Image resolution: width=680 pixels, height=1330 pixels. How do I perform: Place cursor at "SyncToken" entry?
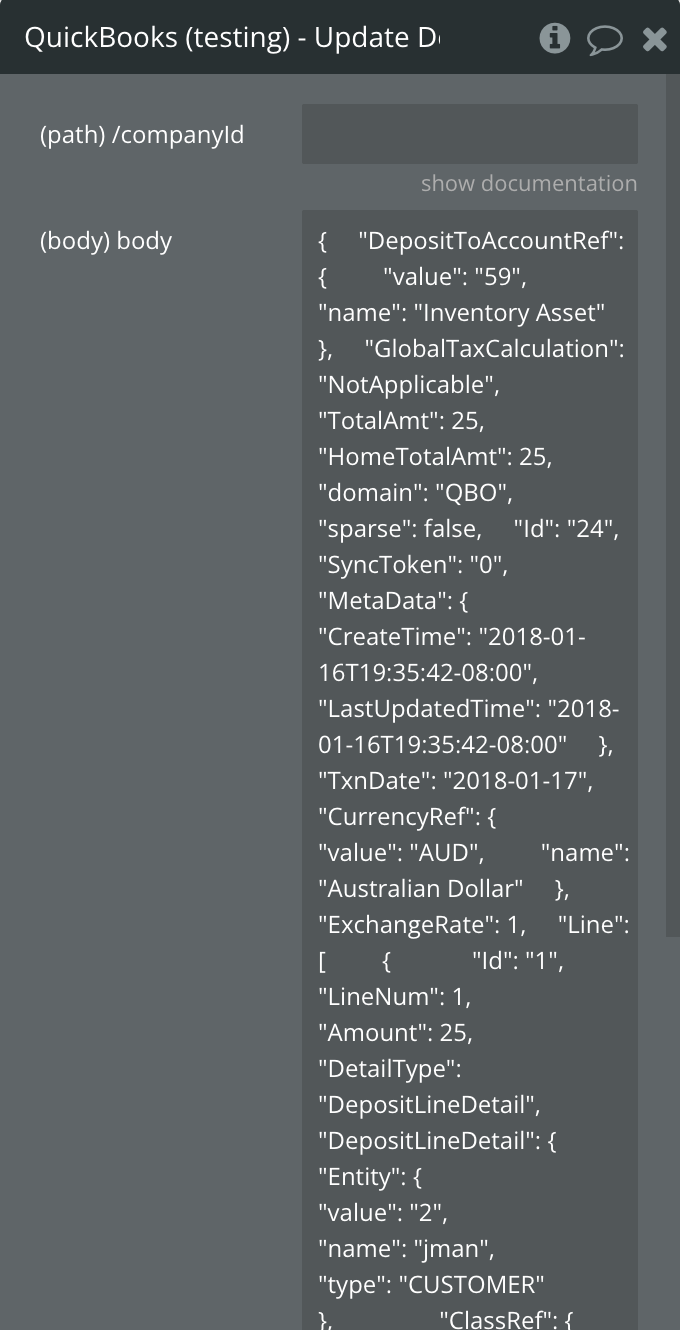point(412,565)
